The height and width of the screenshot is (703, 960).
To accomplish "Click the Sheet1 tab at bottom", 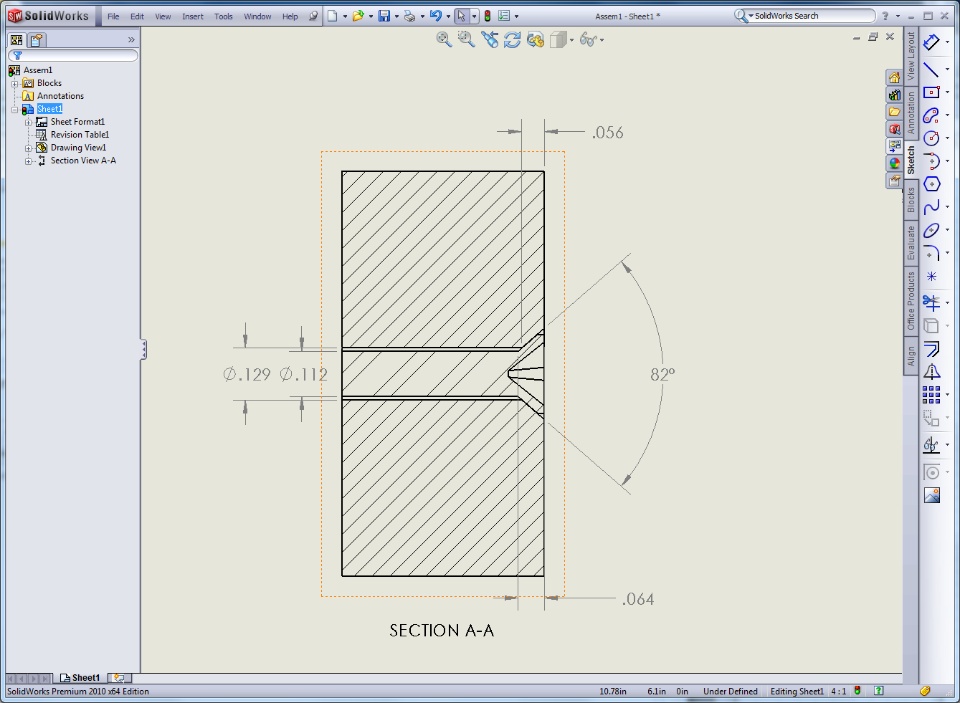I will click(80, 678).
